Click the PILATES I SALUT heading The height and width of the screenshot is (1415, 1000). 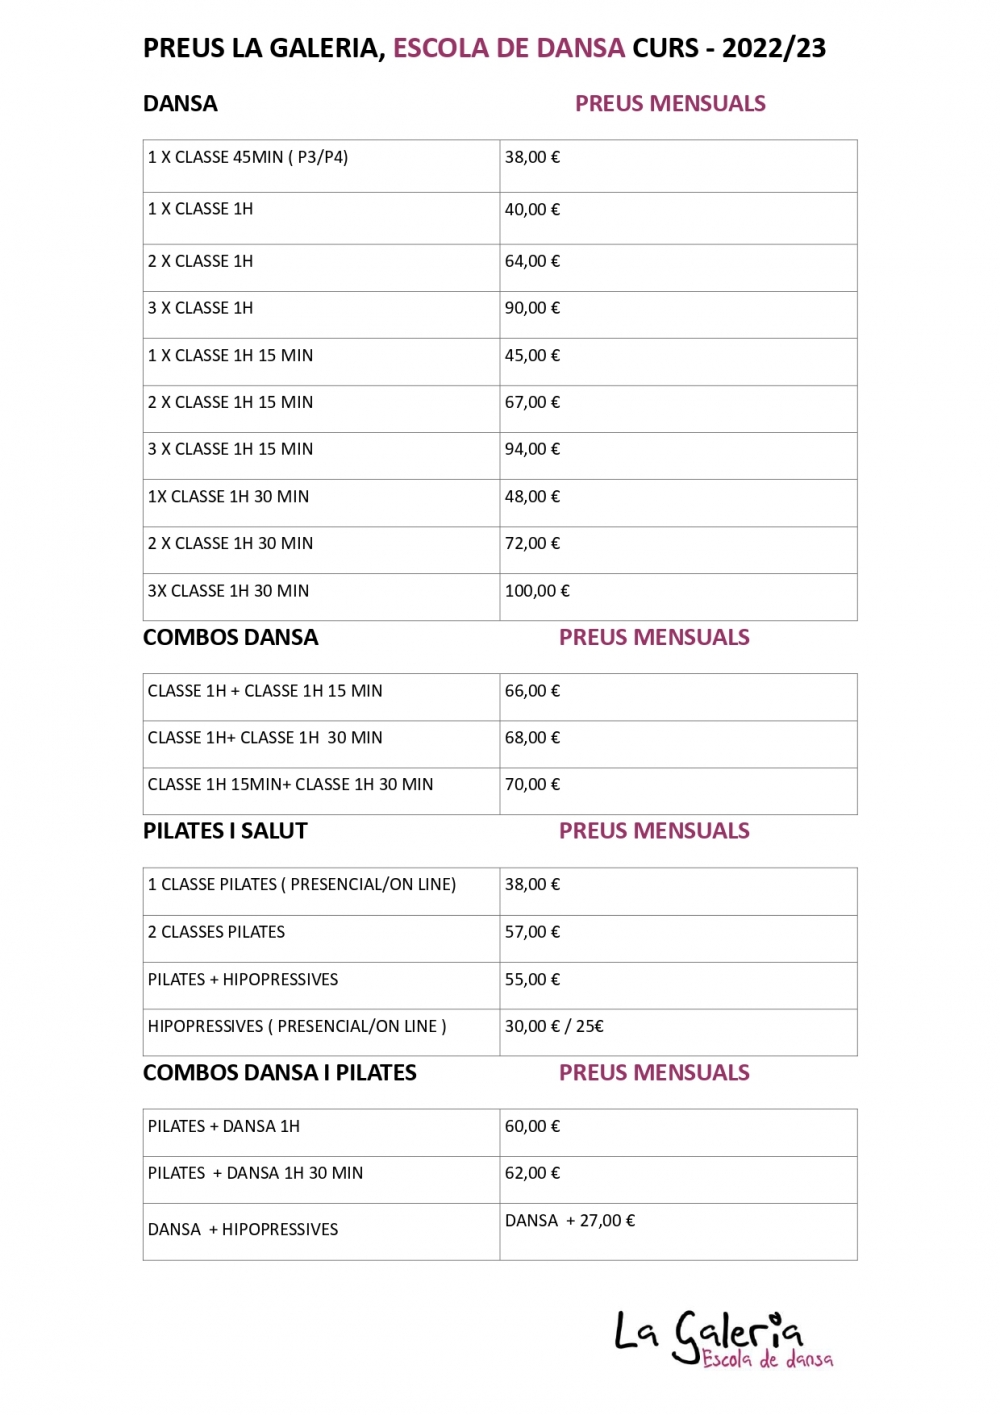coord(225,831)
